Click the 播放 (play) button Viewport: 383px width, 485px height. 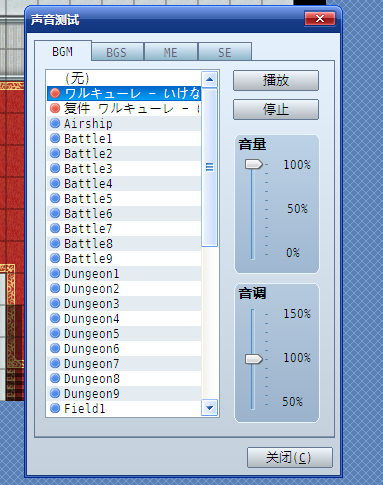276,80
